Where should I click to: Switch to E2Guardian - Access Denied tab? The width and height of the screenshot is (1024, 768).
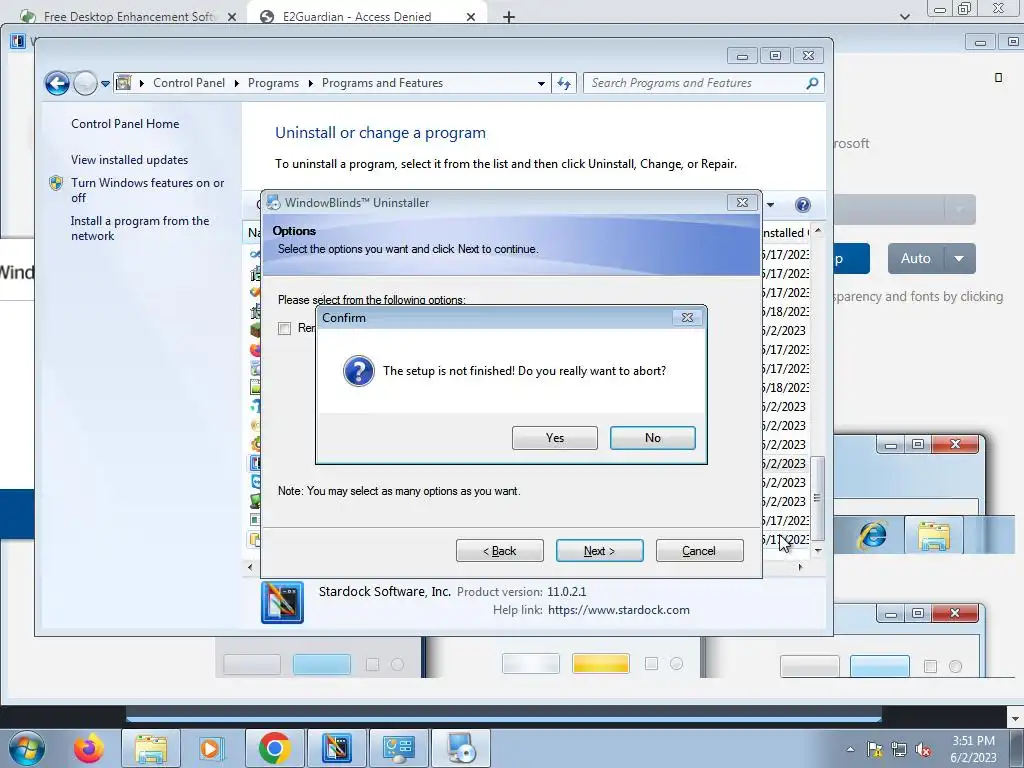357,17
